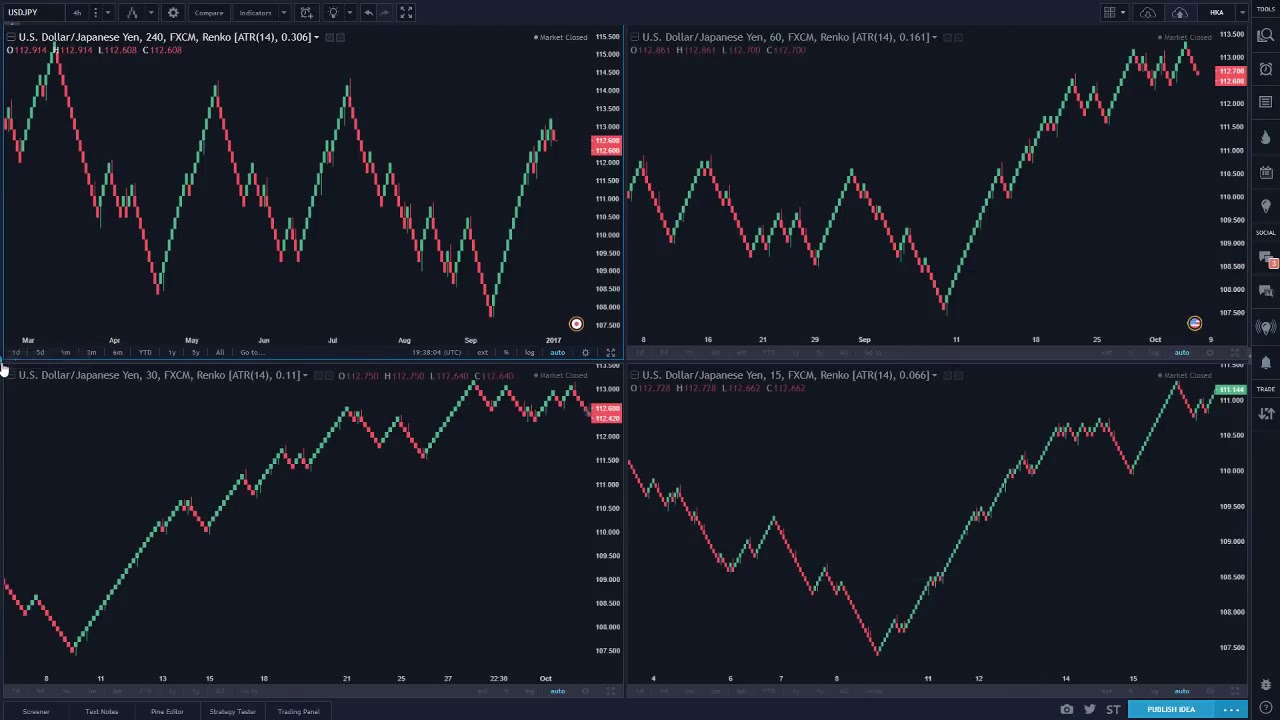Redo action with the forward arrow
The height and width of the screenshot is (720, 1280).
point(385,13)
